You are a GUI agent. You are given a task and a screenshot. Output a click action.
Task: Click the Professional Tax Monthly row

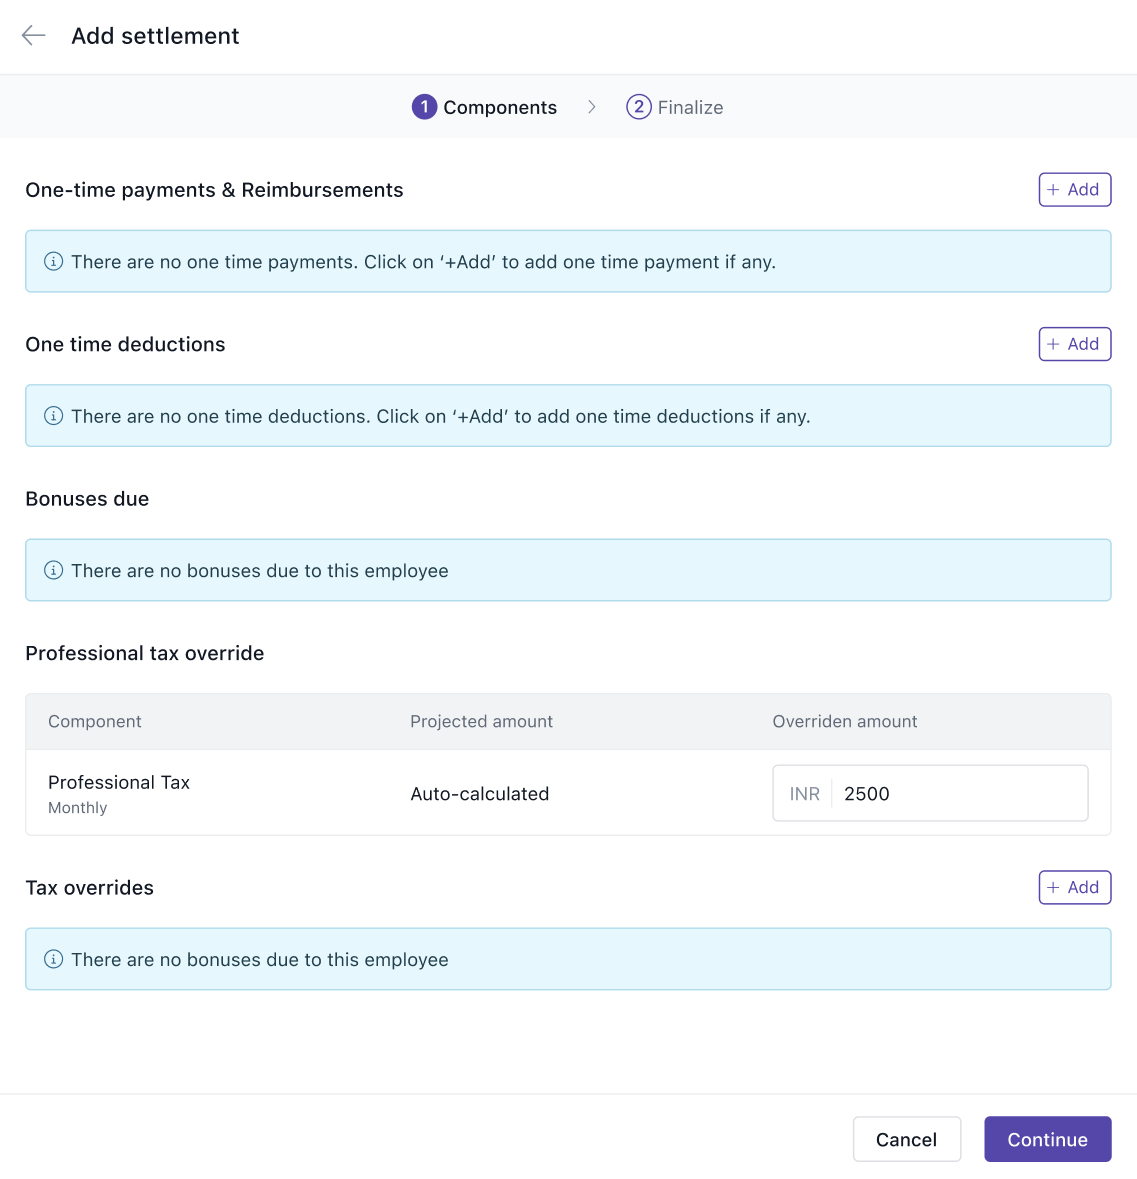pyautogui.click(x=568, y=793)
